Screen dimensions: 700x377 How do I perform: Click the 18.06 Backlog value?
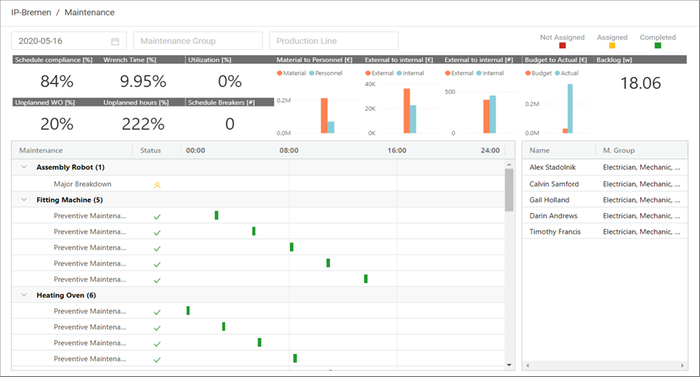(641, 83)
